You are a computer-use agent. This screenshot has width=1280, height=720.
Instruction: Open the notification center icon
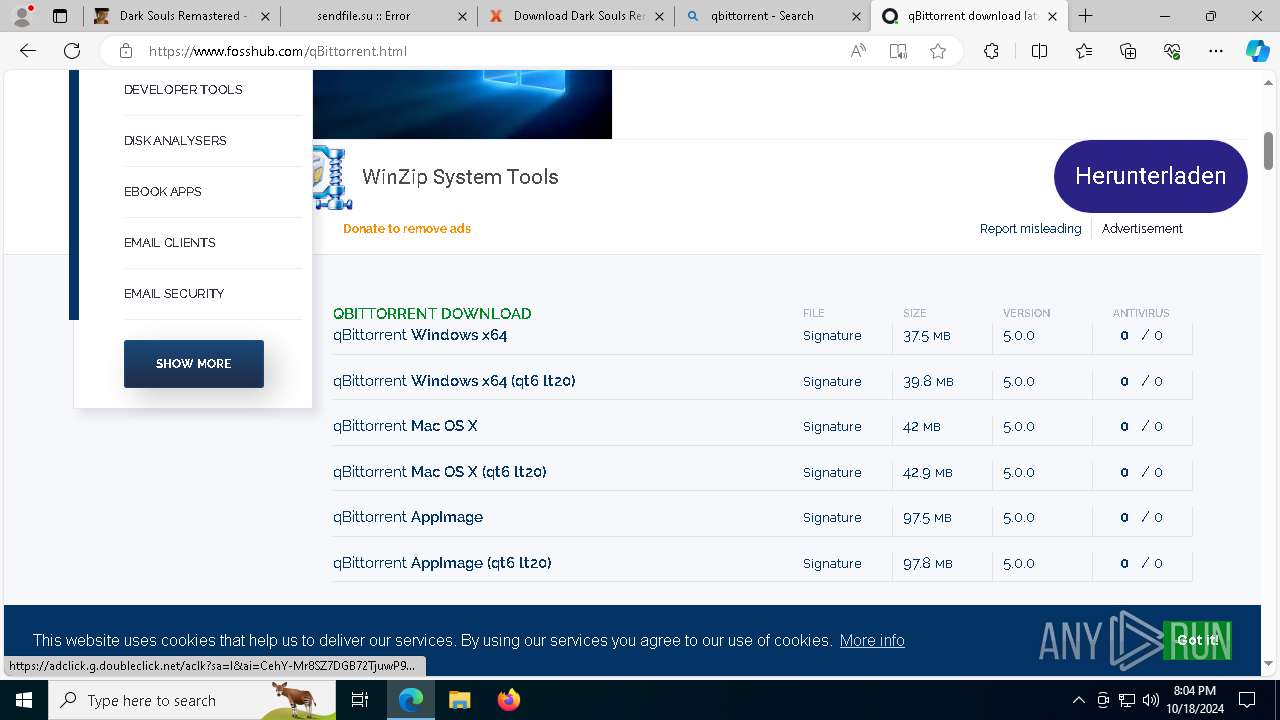point(1247,700)
